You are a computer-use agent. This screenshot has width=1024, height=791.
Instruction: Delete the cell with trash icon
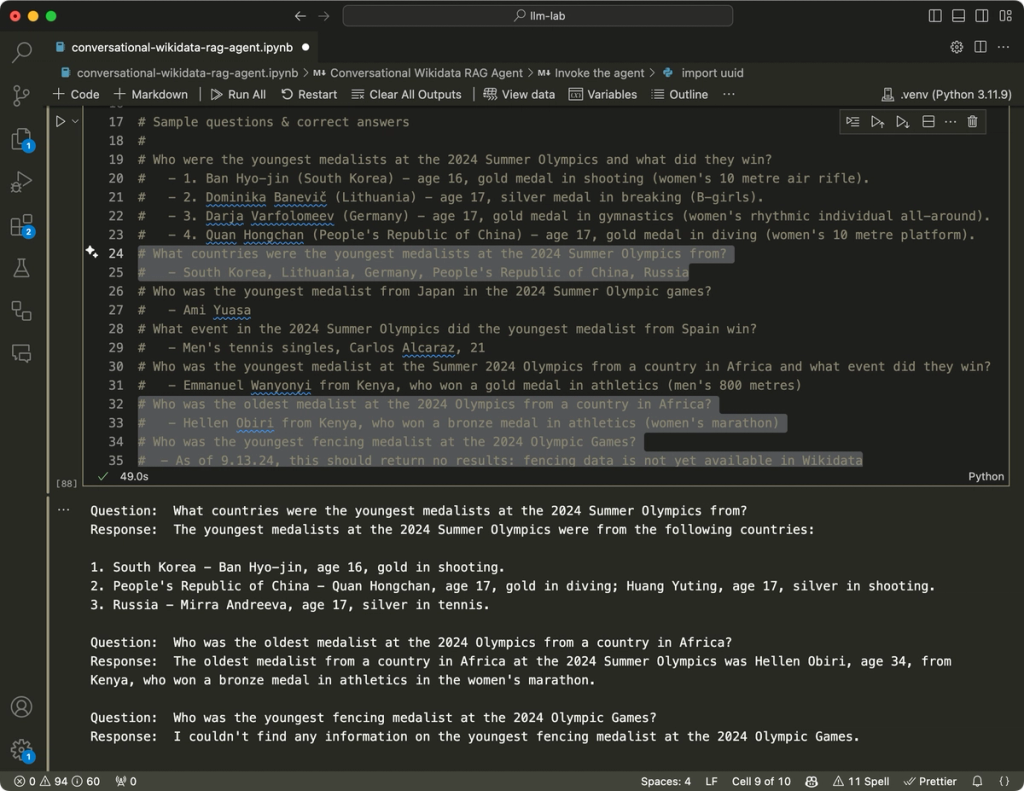[972, 121]
